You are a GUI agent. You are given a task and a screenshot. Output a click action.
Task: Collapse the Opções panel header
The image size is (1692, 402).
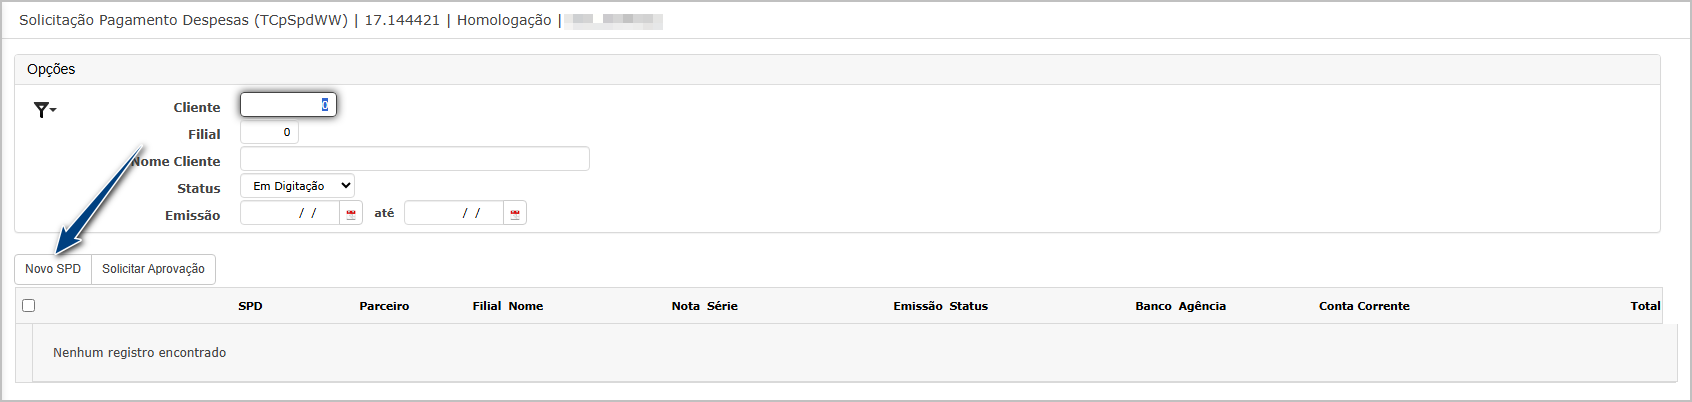click(837, 69)
